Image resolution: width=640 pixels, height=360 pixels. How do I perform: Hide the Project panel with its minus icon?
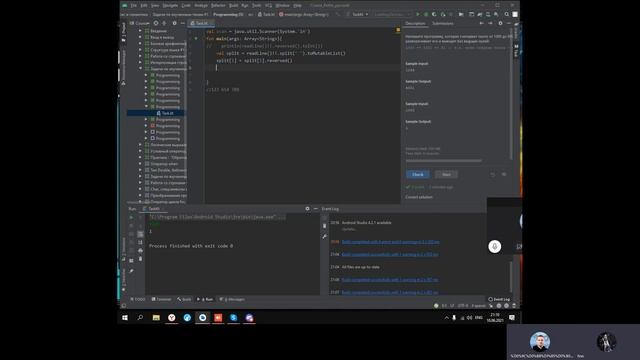pos(182,23)
